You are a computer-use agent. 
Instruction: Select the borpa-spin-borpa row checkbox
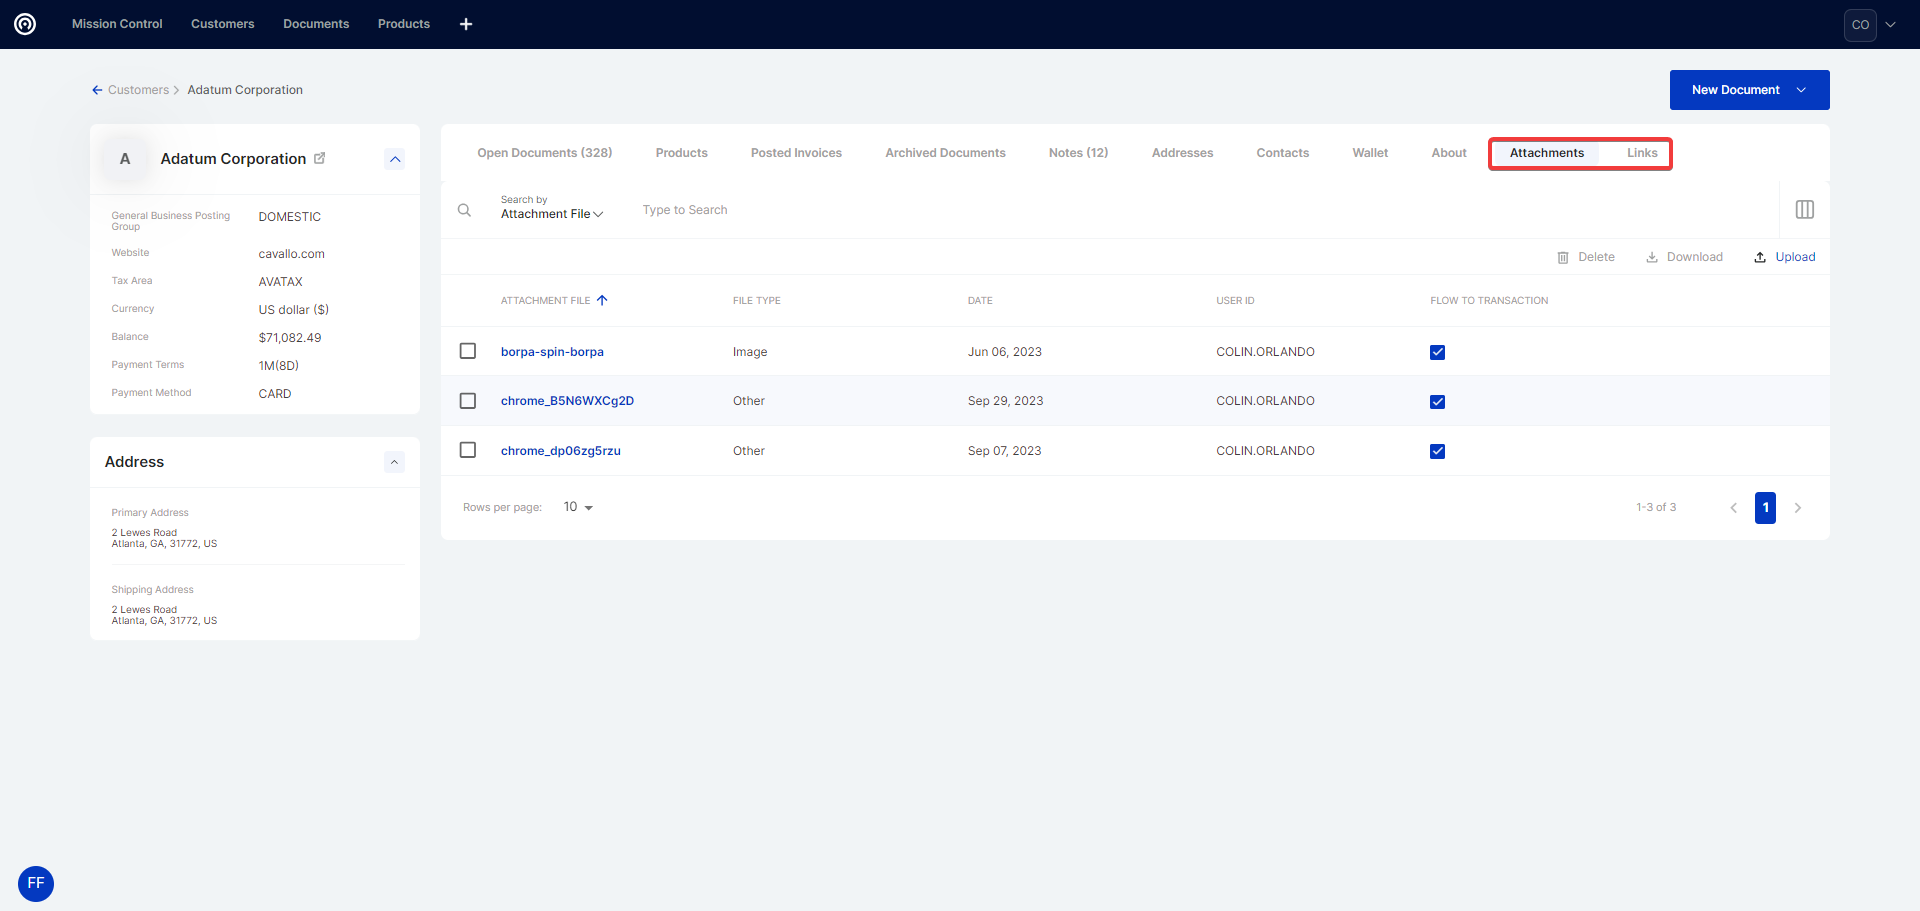[x=467, y=351]
